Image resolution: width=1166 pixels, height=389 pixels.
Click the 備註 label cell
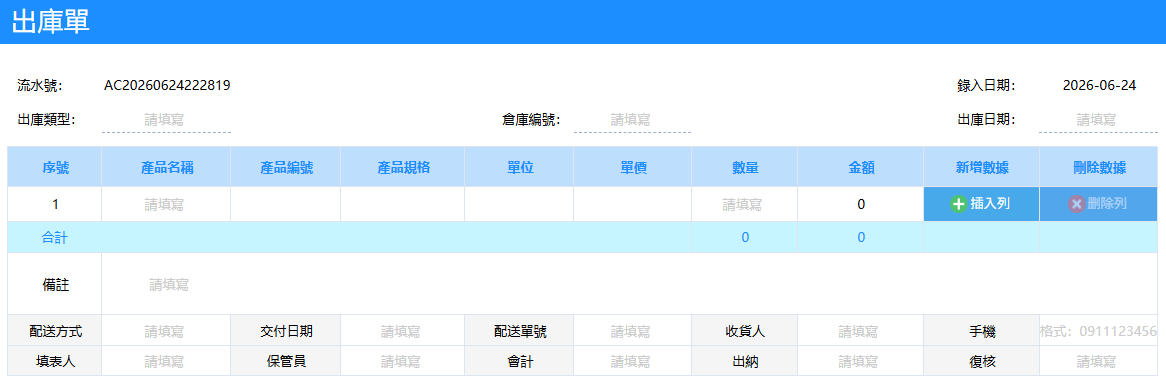[x=55, y=284]
